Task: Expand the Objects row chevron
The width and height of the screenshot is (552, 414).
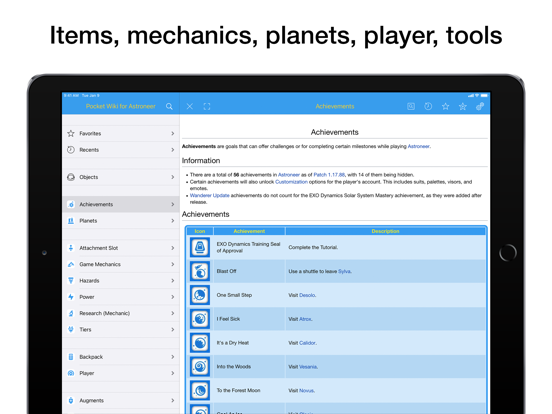Action: (172, 177)
